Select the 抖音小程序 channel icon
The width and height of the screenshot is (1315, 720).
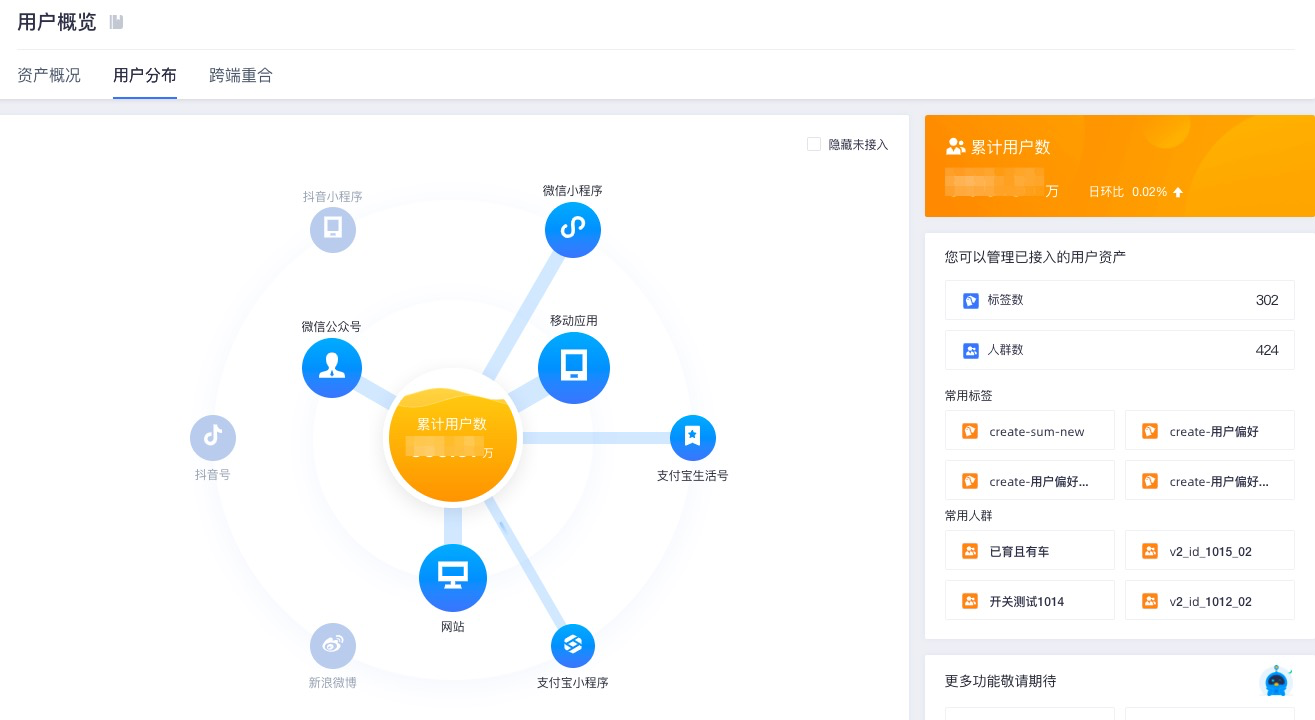pos(333,229)
